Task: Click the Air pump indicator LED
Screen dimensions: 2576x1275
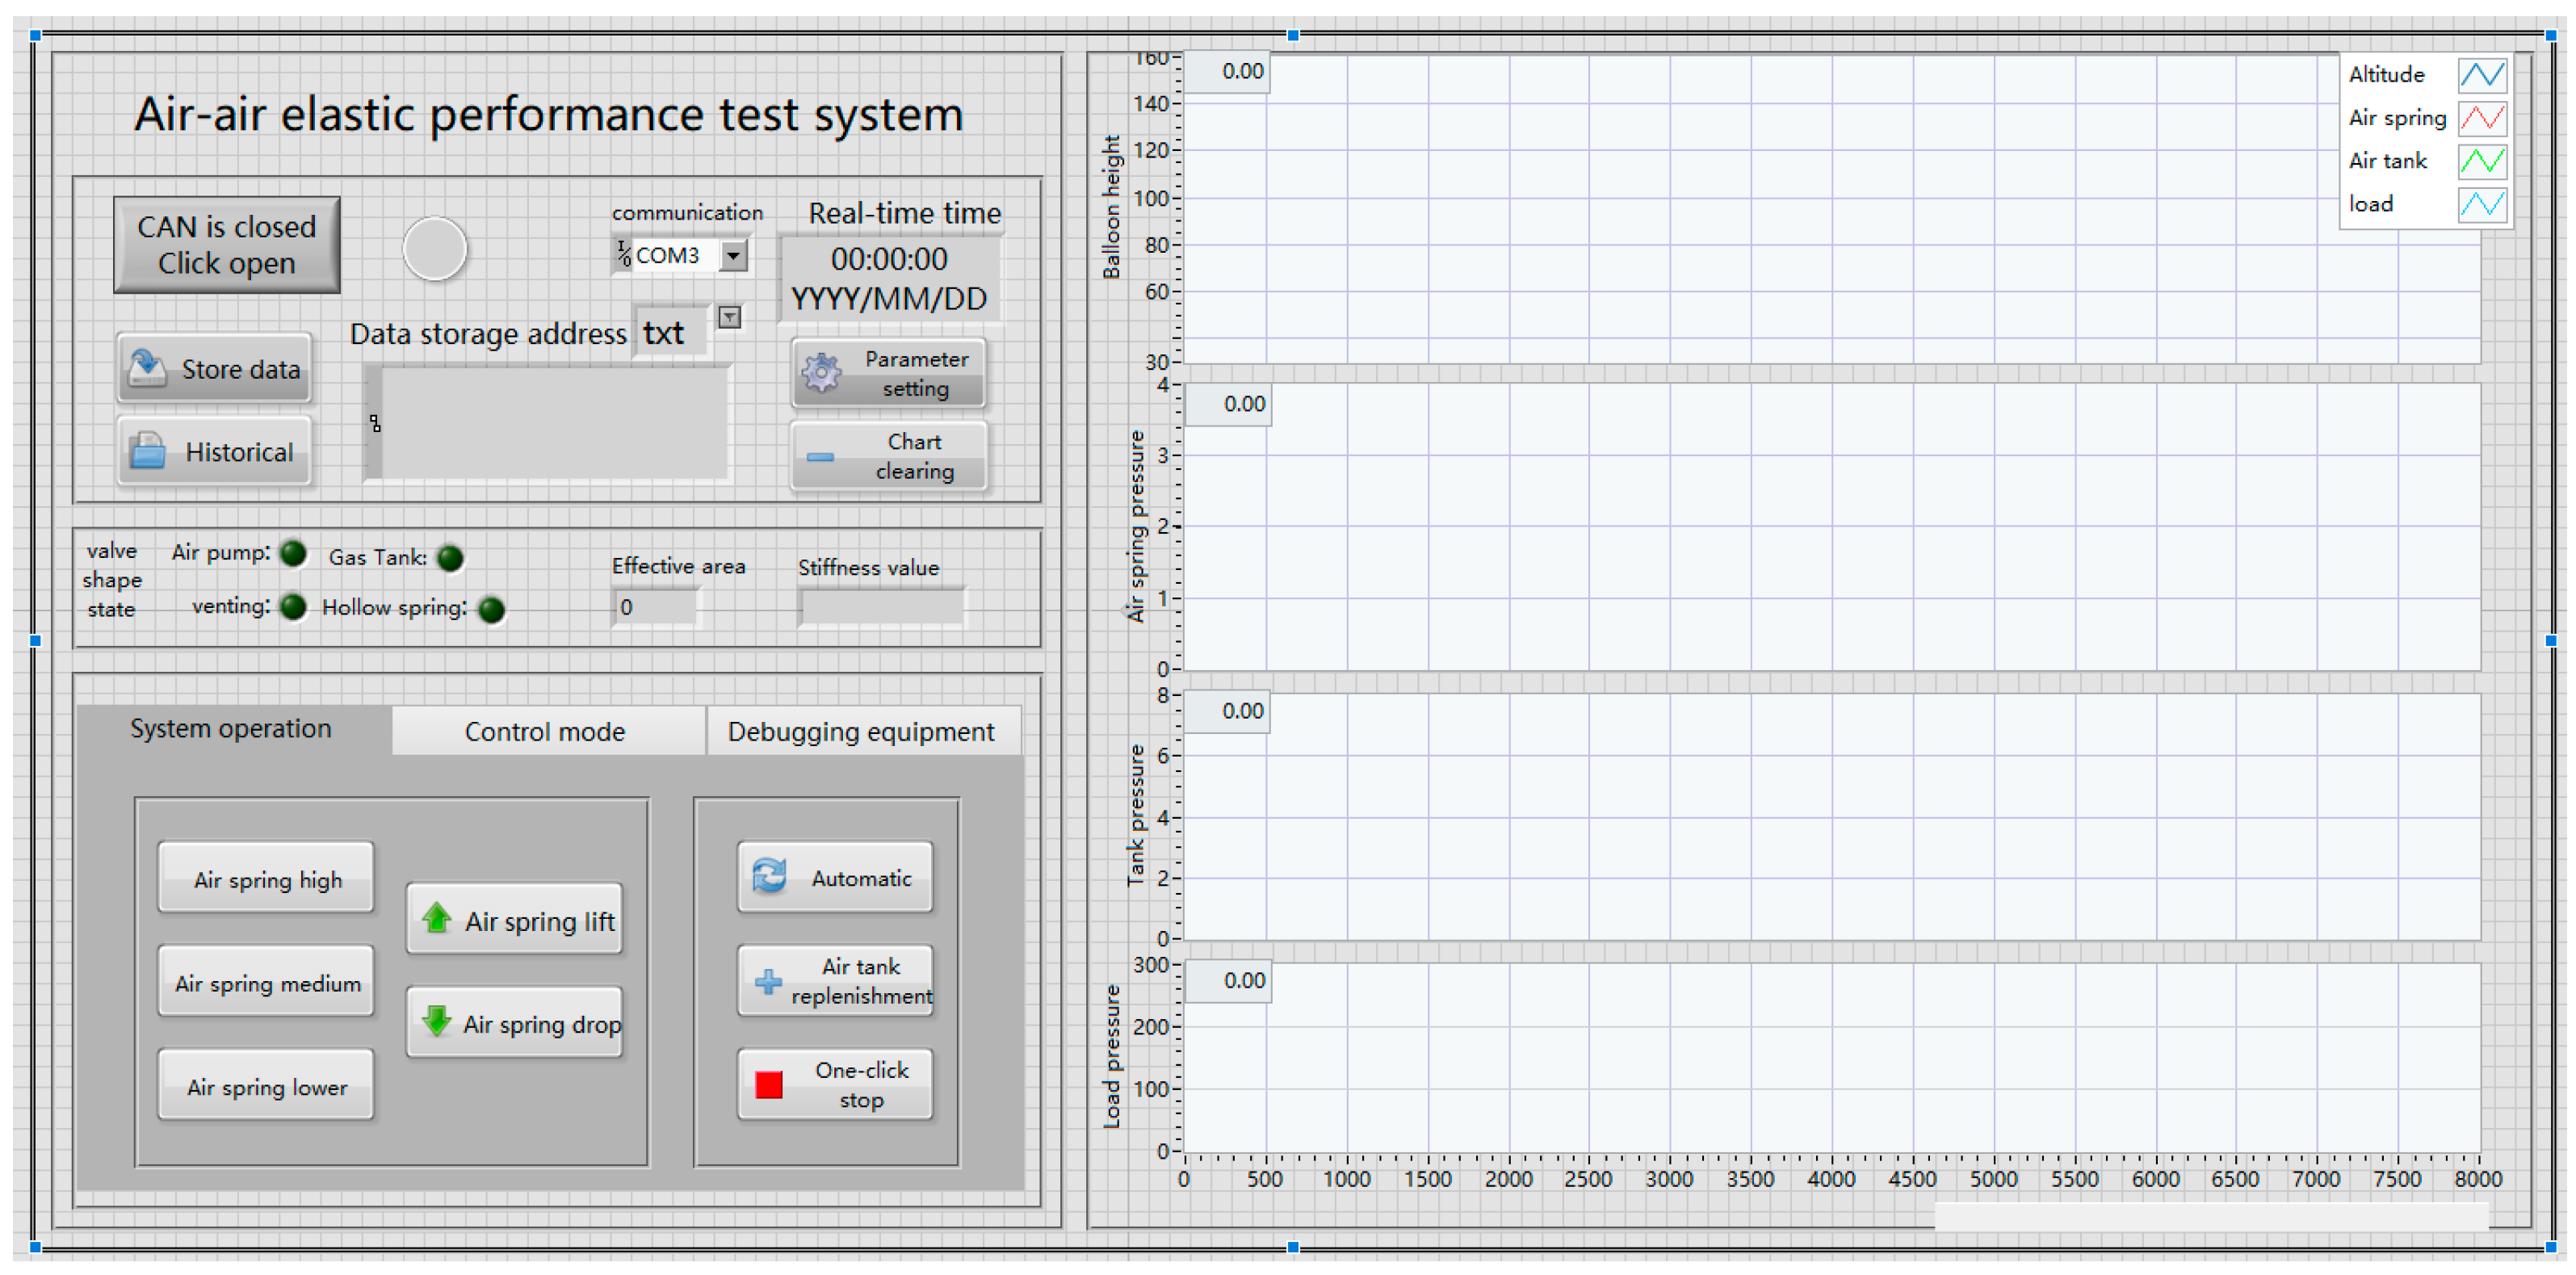Action: point(293,553)
